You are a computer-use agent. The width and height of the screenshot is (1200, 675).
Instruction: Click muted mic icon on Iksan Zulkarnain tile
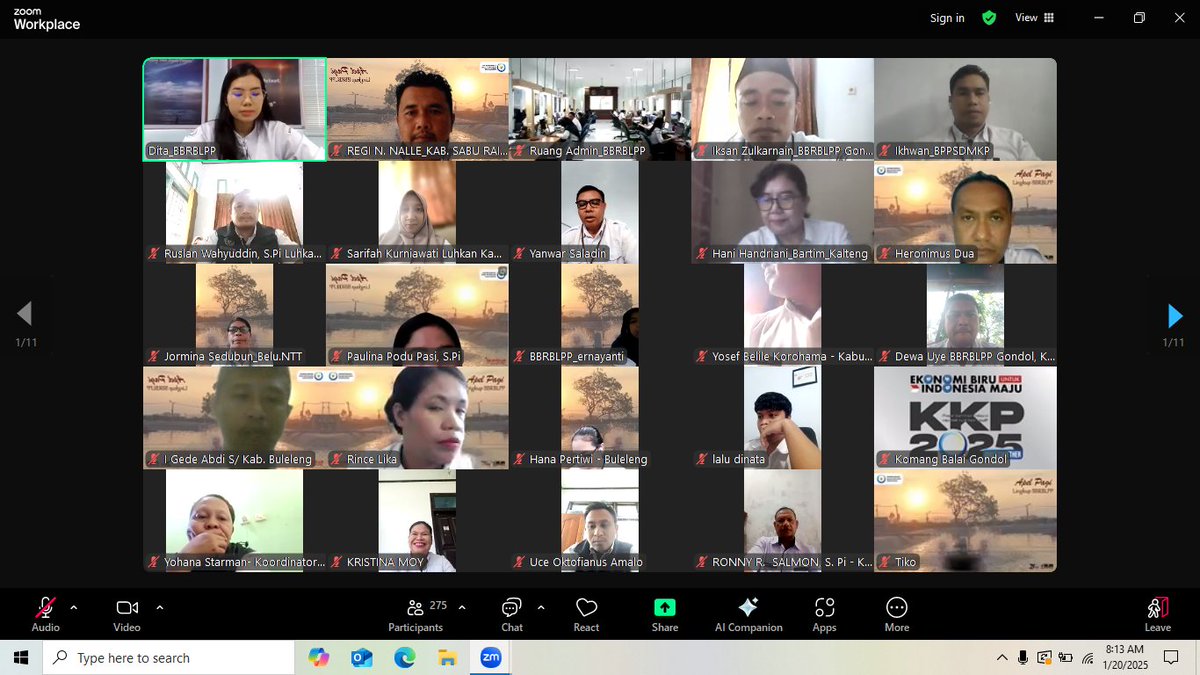point(703,151)
